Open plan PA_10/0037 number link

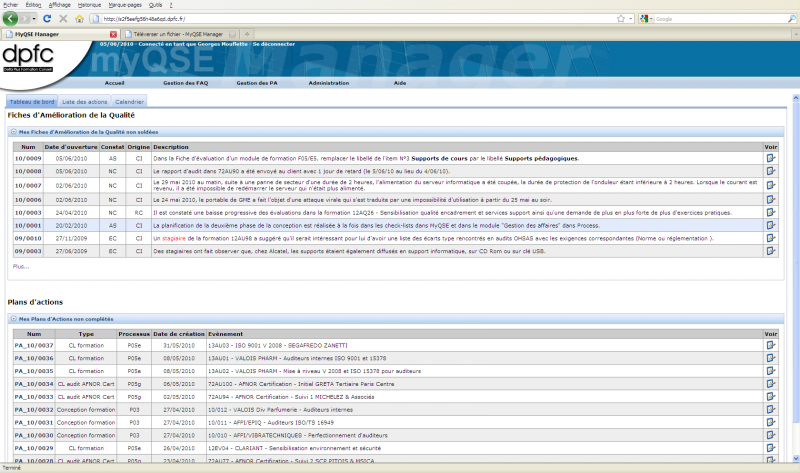click(34, 345)
